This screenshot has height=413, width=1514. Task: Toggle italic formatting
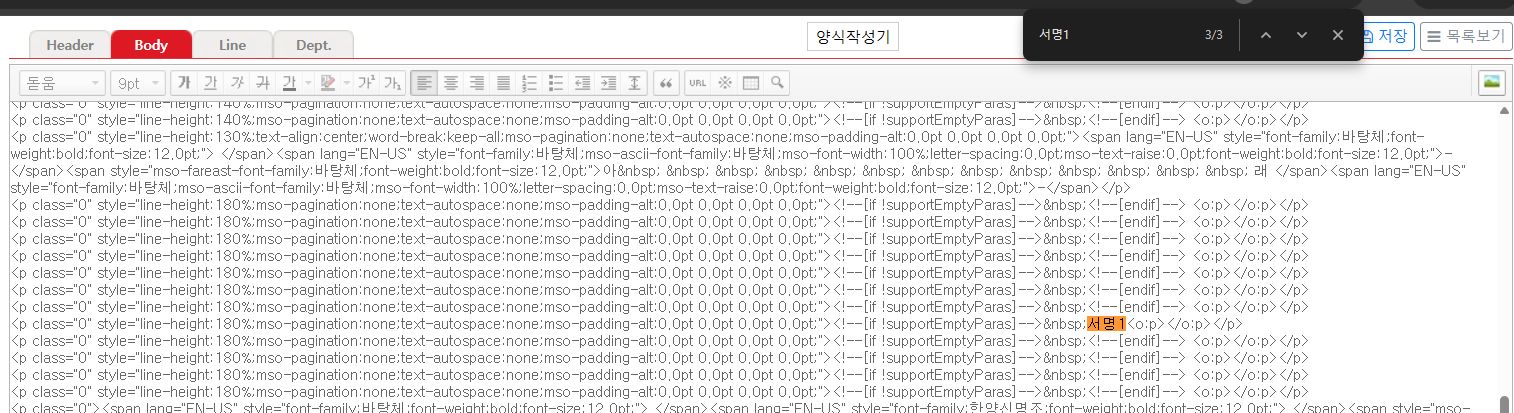237,82
